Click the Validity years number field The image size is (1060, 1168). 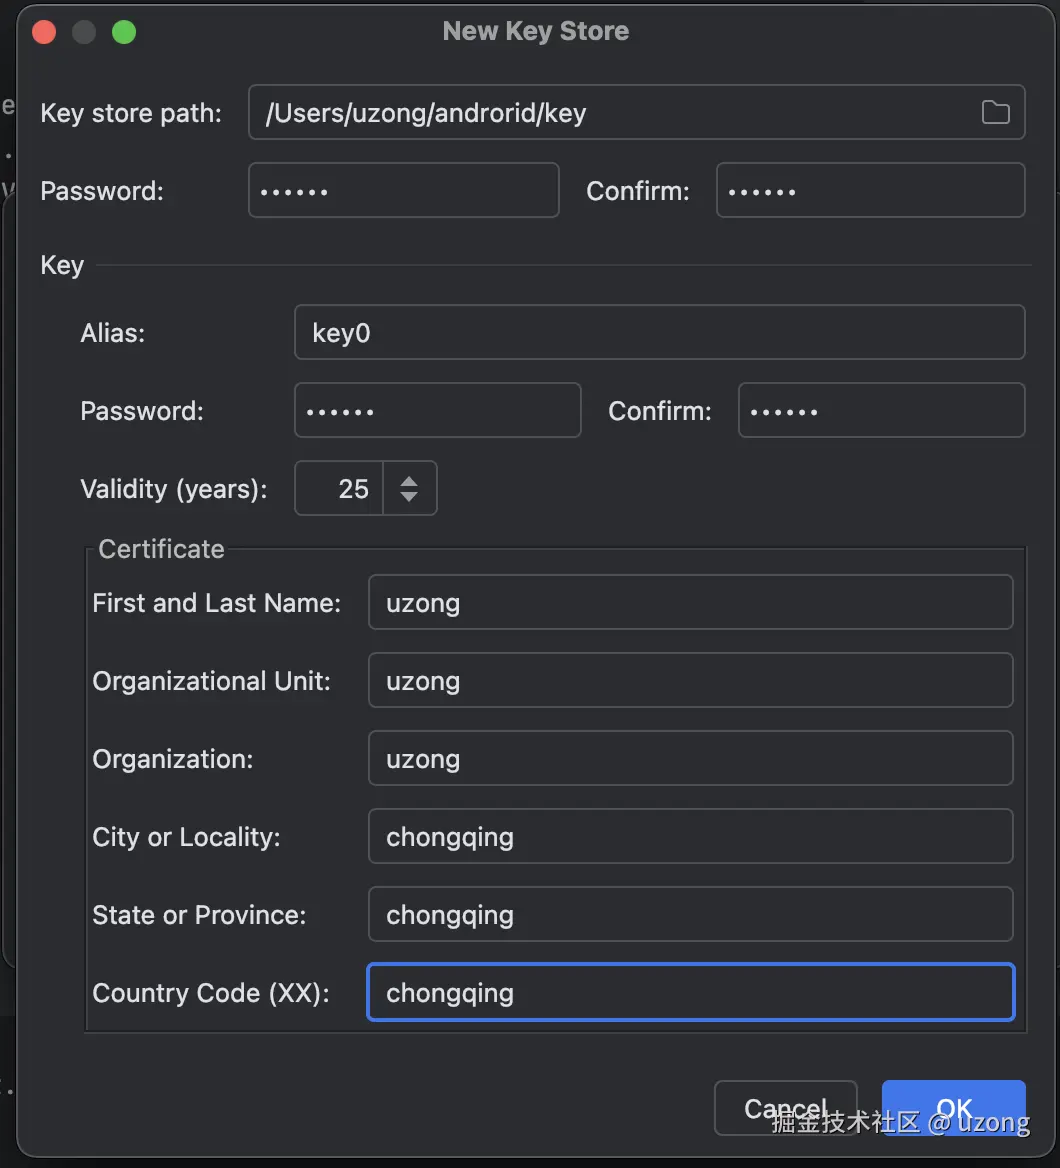click(340, 488)
